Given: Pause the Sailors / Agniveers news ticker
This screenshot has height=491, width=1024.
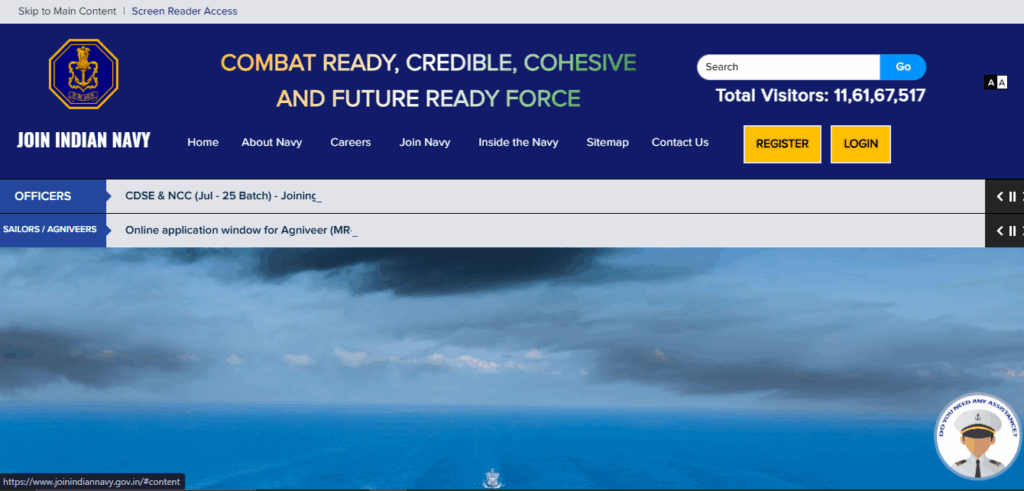Looking at the screenshot, I should [x=1012, y=231].
